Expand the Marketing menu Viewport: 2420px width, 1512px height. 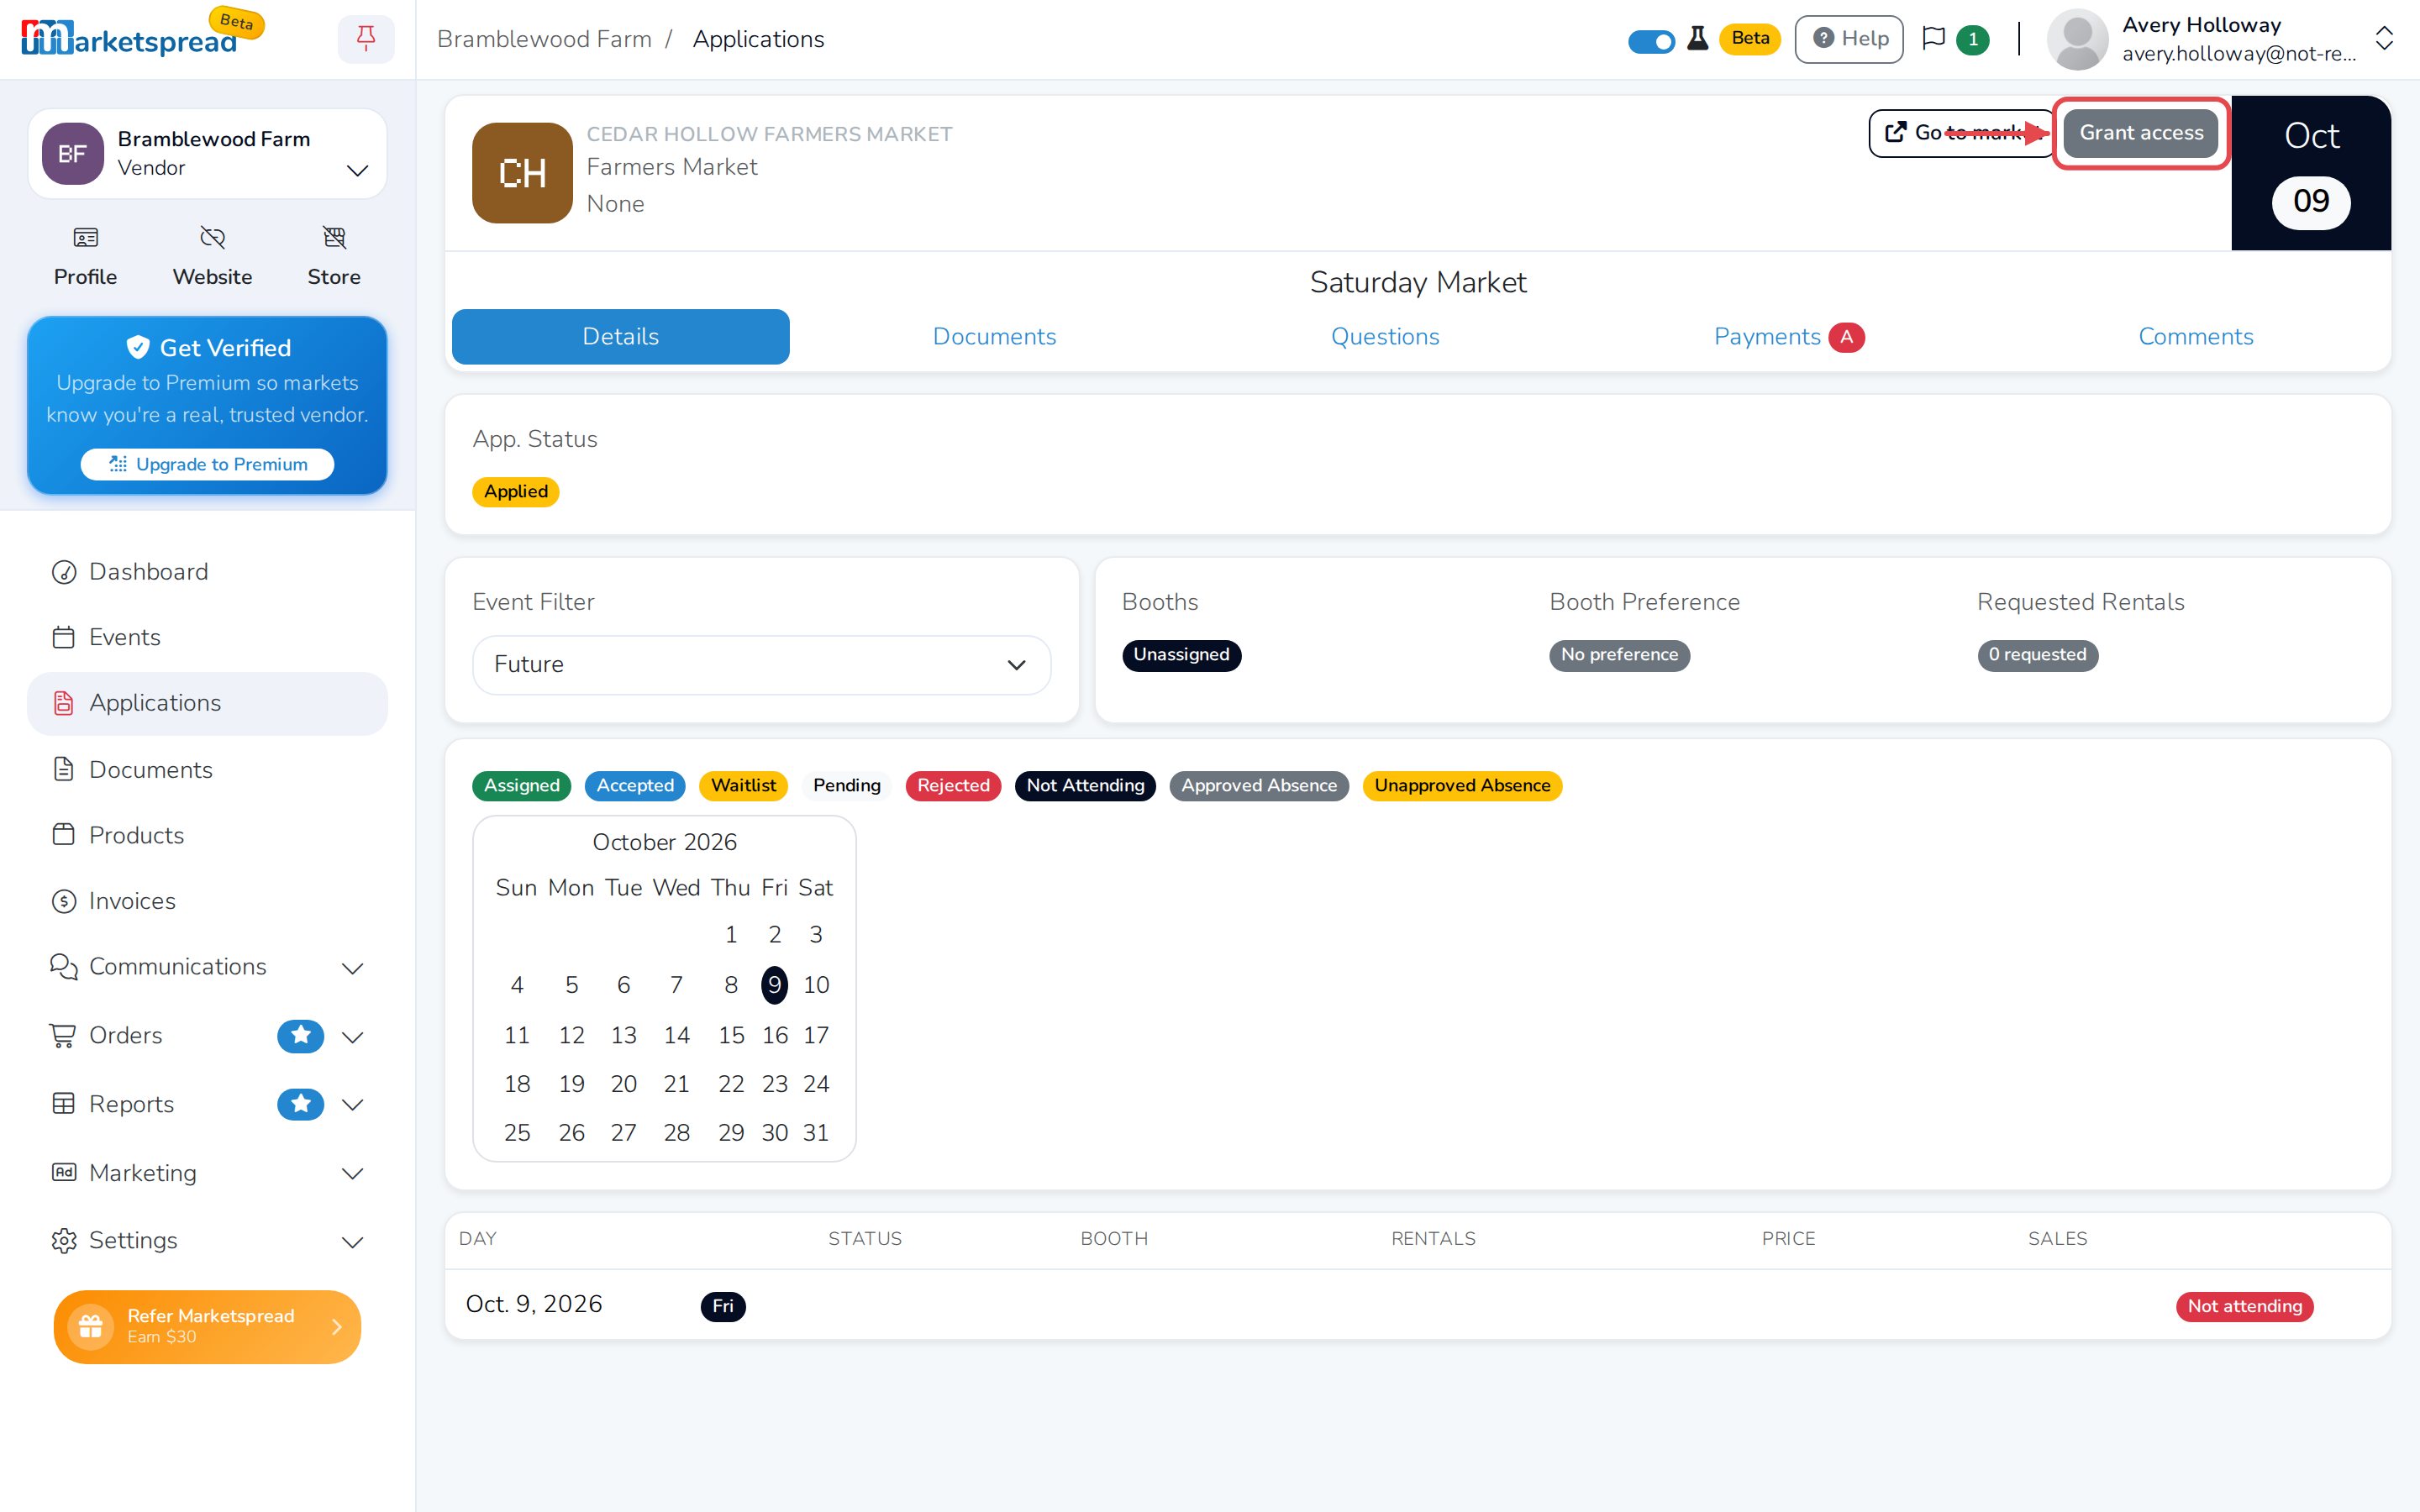(x=207, y=1173)
